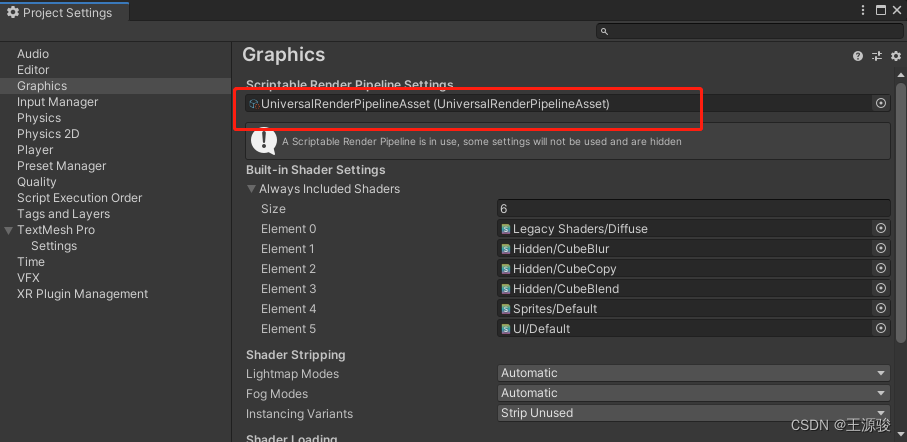Image resolution: width=907 pixels, height=442 pixels.
Task: Click the shader icon beside Hidden/CubeCopy
Action: [x=506, y=269]
